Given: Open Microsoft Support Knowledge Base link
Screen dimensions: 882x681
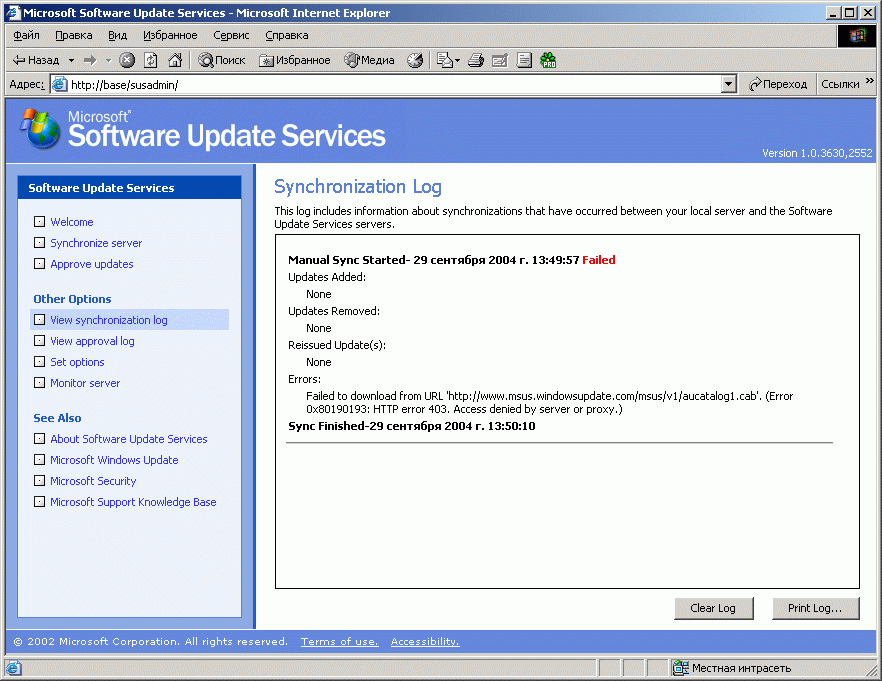Looking at the screenshot, I should pos(133,502).
